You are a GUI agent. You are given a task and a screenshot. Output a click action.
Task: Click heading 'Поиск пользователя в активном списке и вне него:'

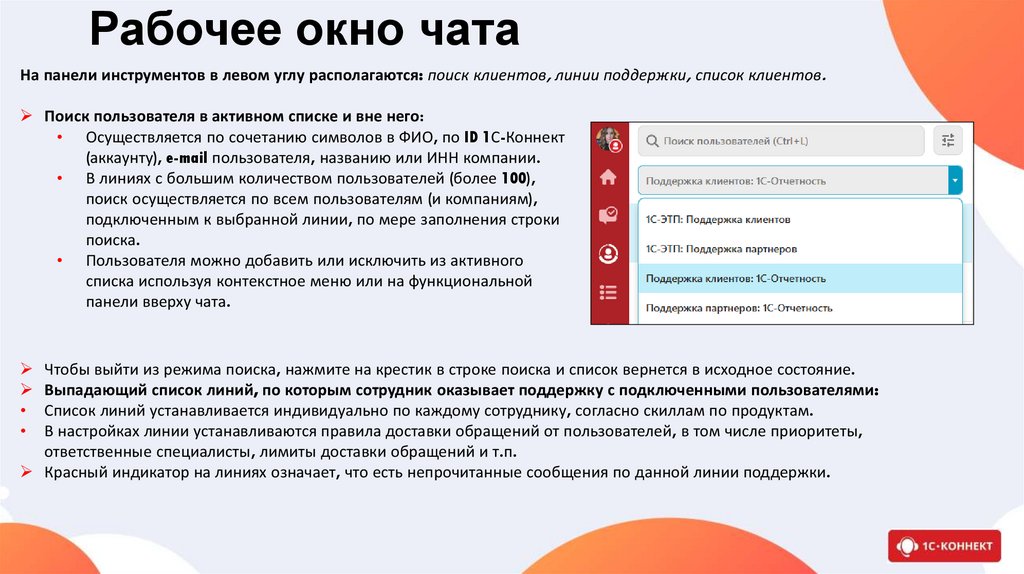(x=234, y=116)
